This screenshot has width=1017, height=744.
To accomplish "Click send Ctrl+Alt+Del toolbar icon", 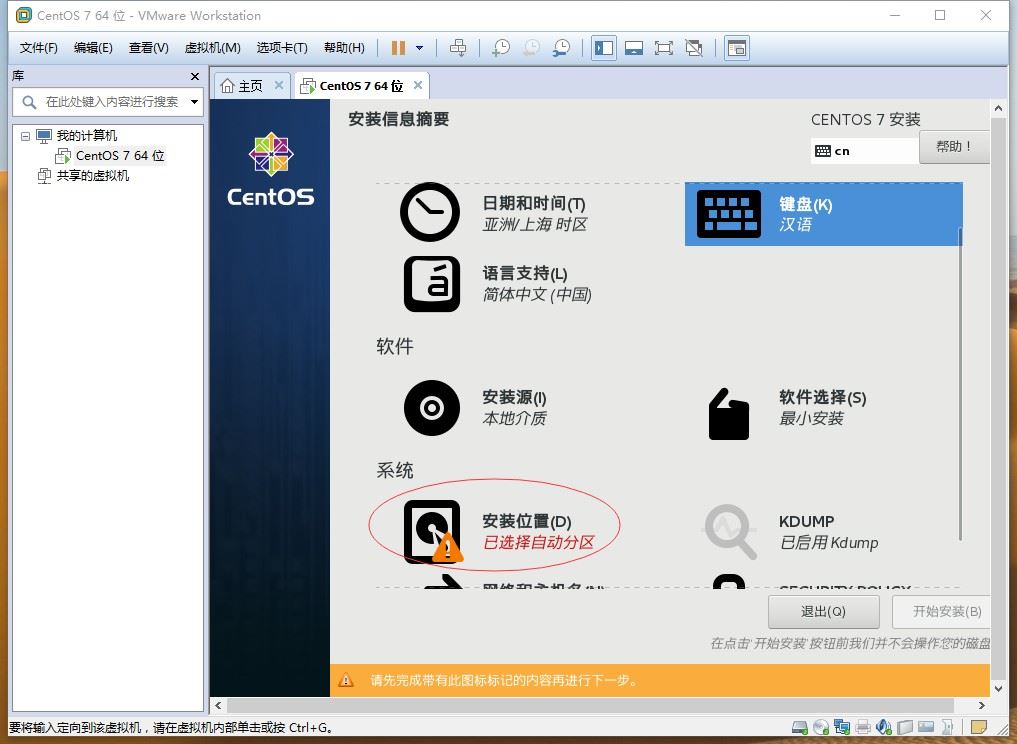I will click(x=458, y=48).
